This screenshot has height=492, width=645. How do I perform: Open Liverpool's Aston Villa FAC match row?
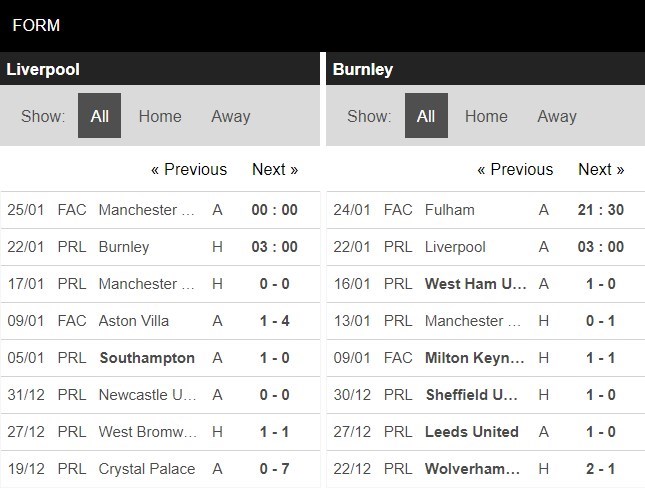(x=160, y=321)
